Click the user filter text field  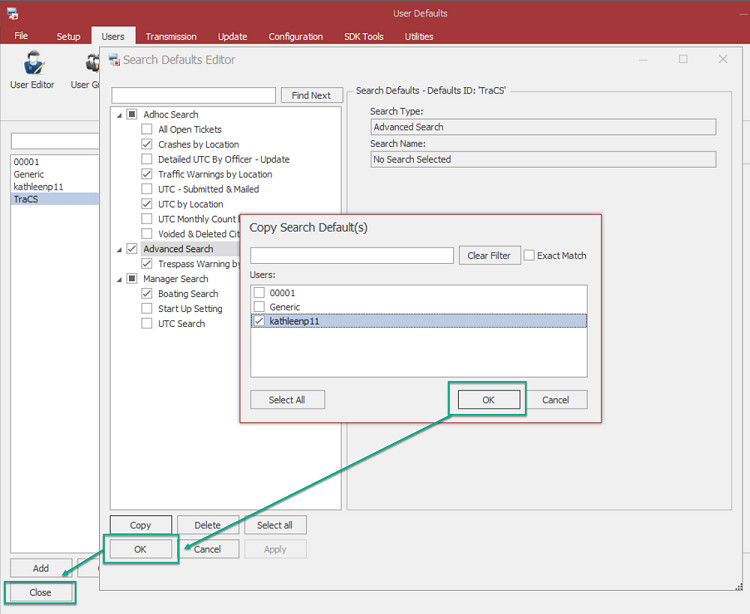pos(352,255)
